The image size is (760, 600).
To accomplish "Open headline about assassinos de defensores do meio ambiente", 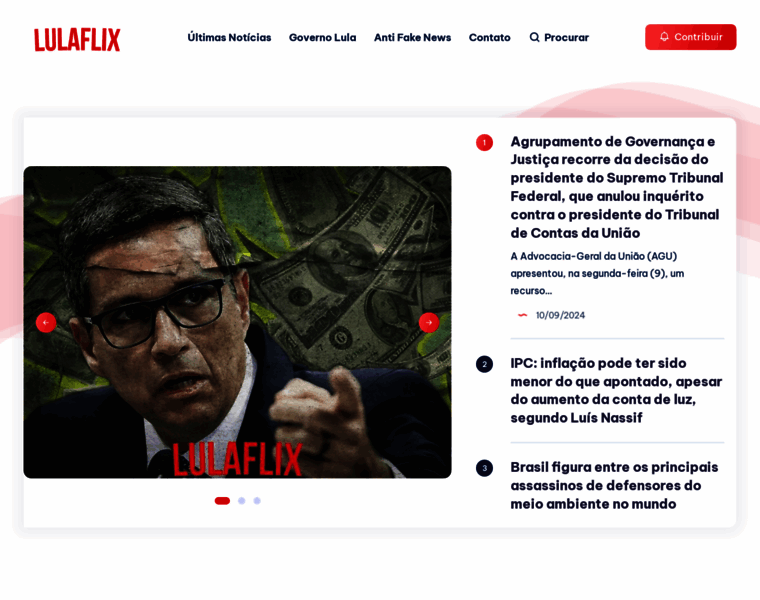I will point(614,486).
